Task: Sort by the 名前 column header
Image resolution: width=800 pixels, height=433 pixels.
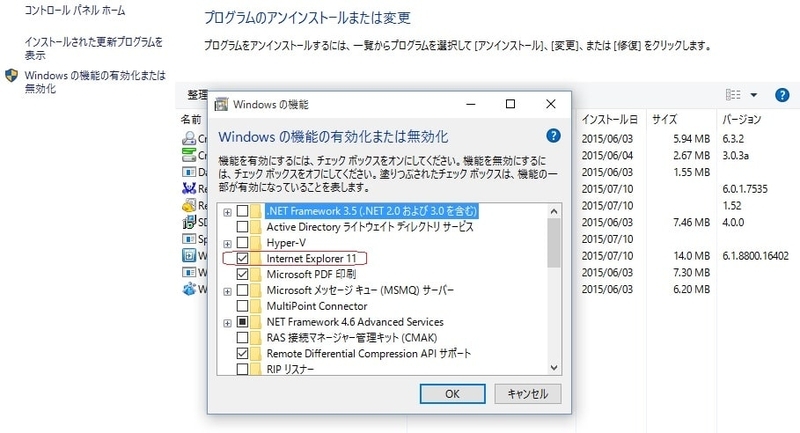Action: click(x=191, y=119)
